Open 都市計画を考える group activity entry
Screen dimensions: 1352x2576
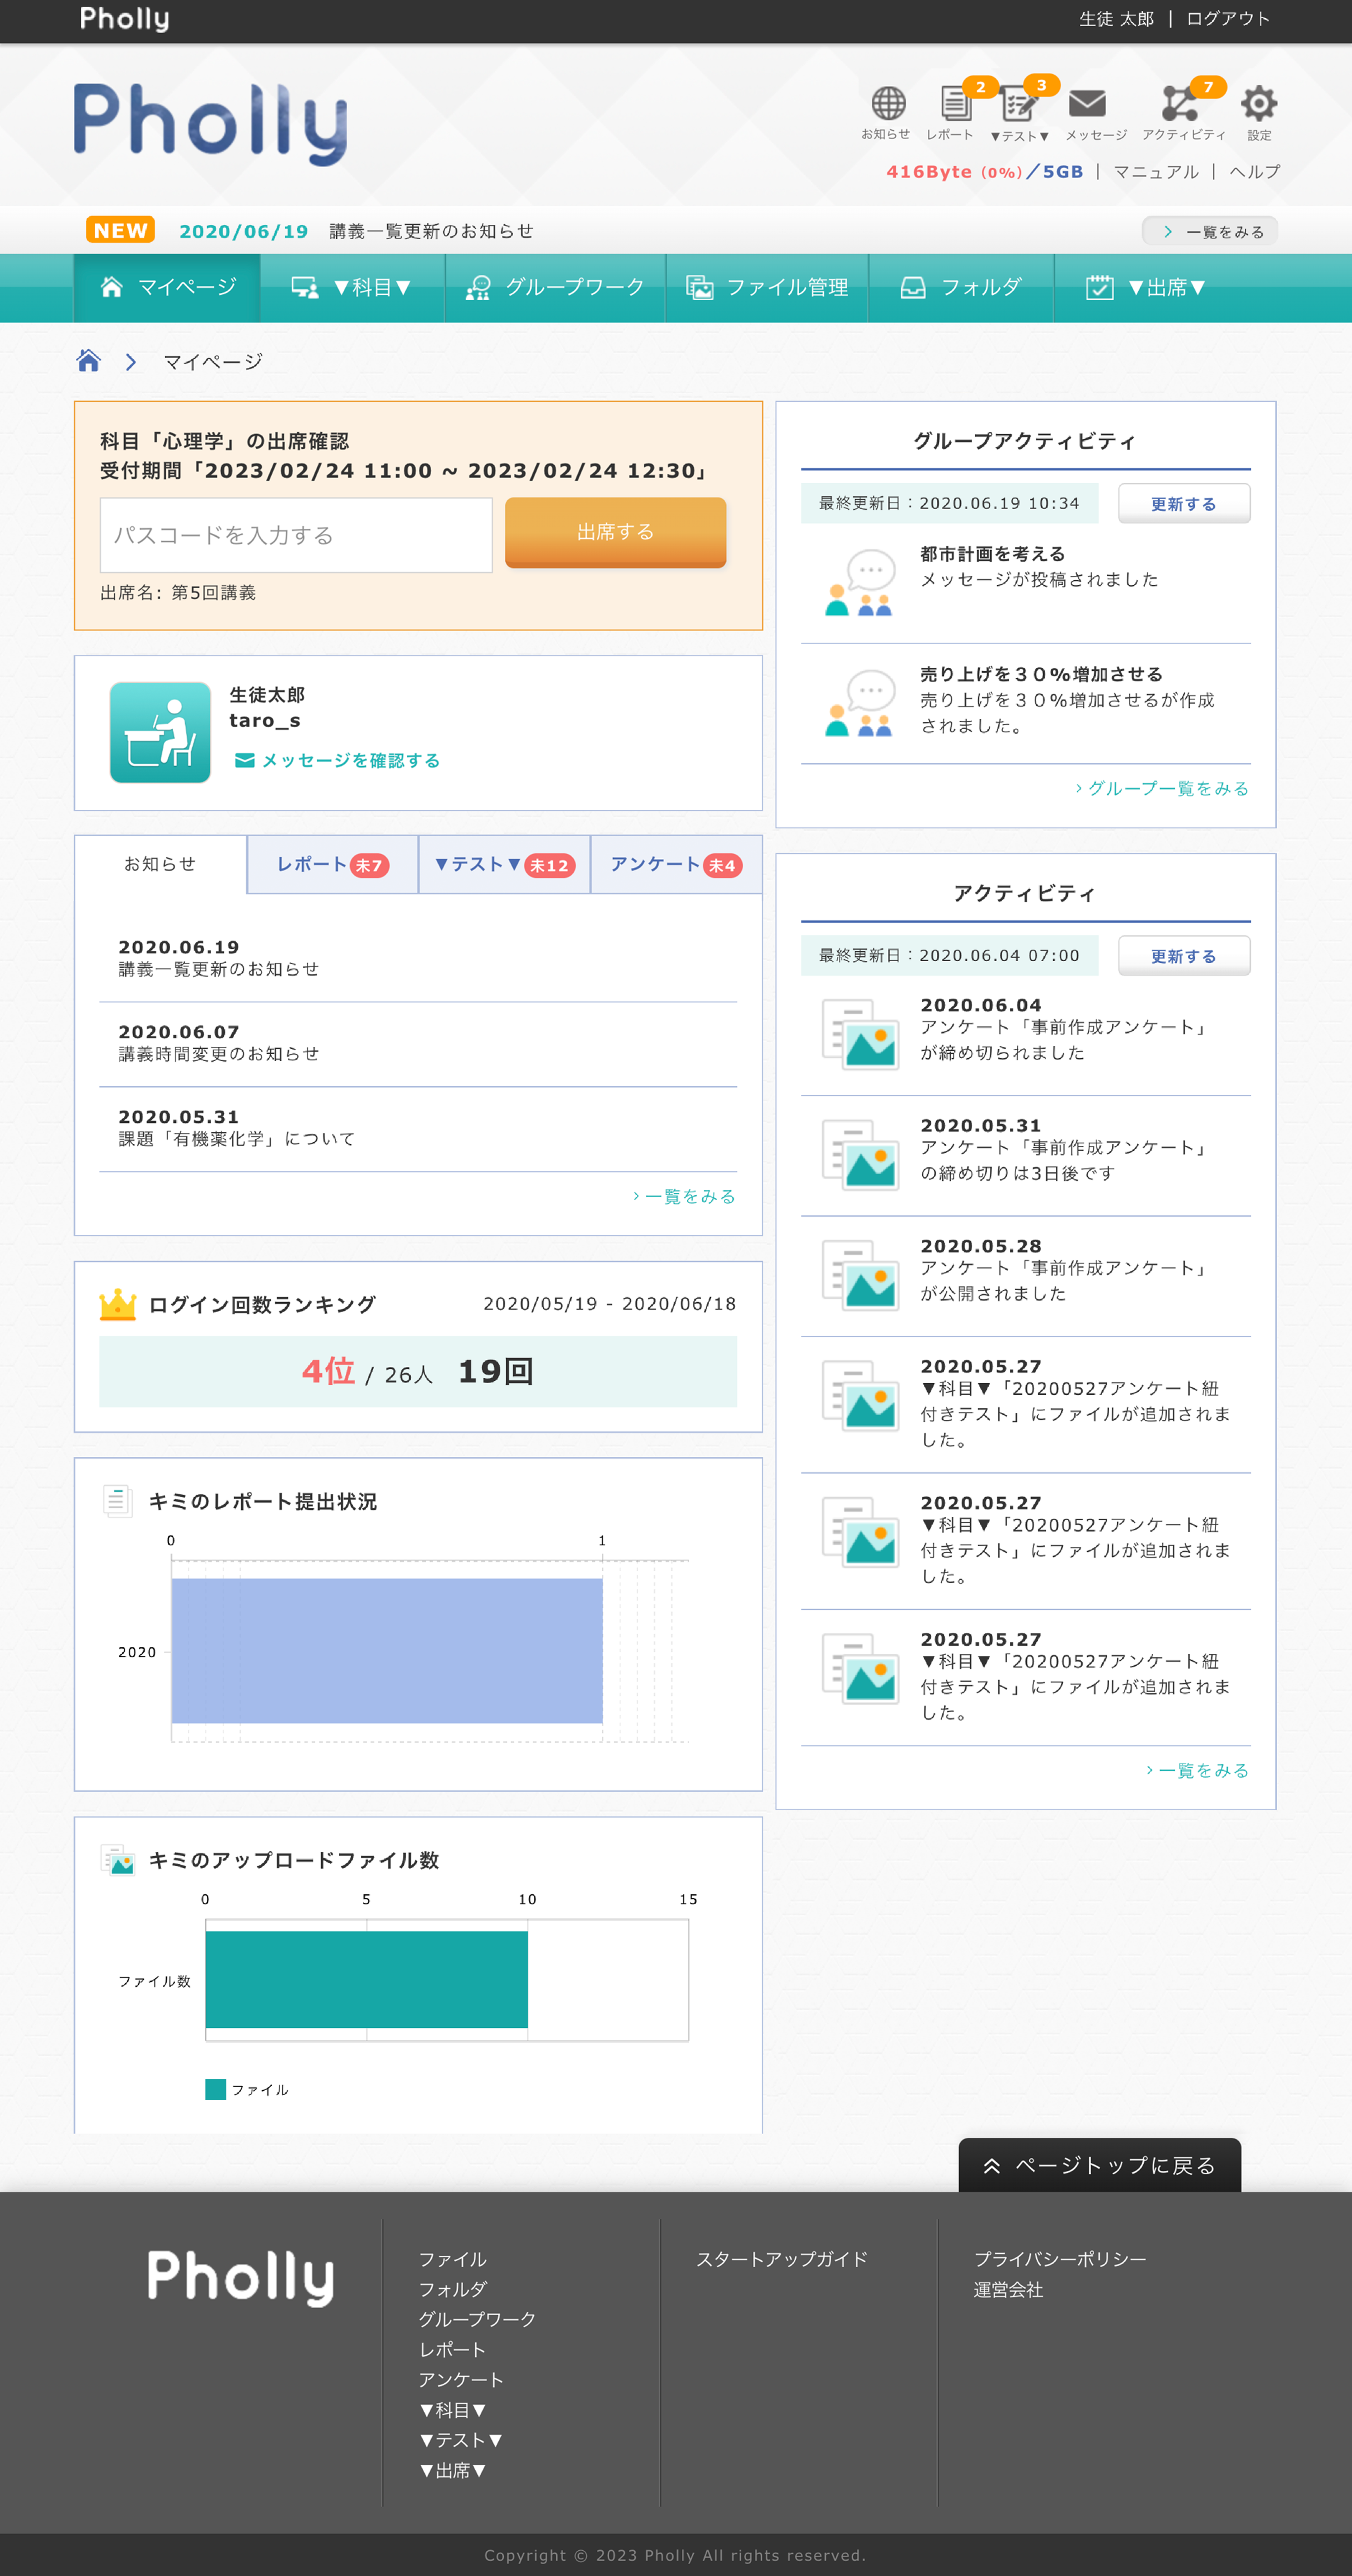[x=1026, y=582]
